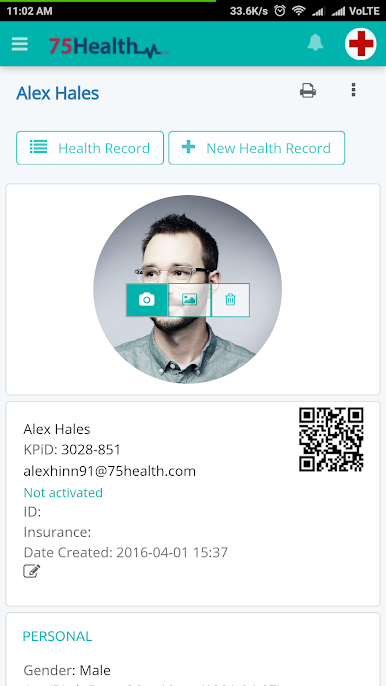The height and width of the screenshot is (686, 386).
Task: Tap the Alex Hales page title
Action: pyautogui.click(x=57, y=93)
